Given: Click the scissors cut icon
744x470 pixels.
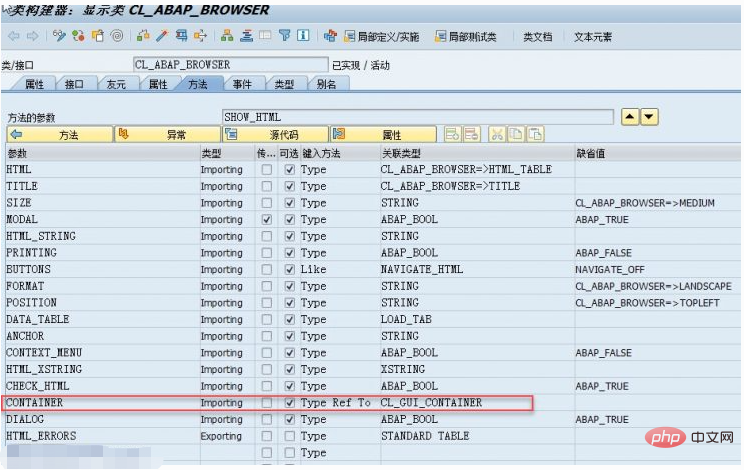Looking at the screenshot, I should (x=497, y=134).
